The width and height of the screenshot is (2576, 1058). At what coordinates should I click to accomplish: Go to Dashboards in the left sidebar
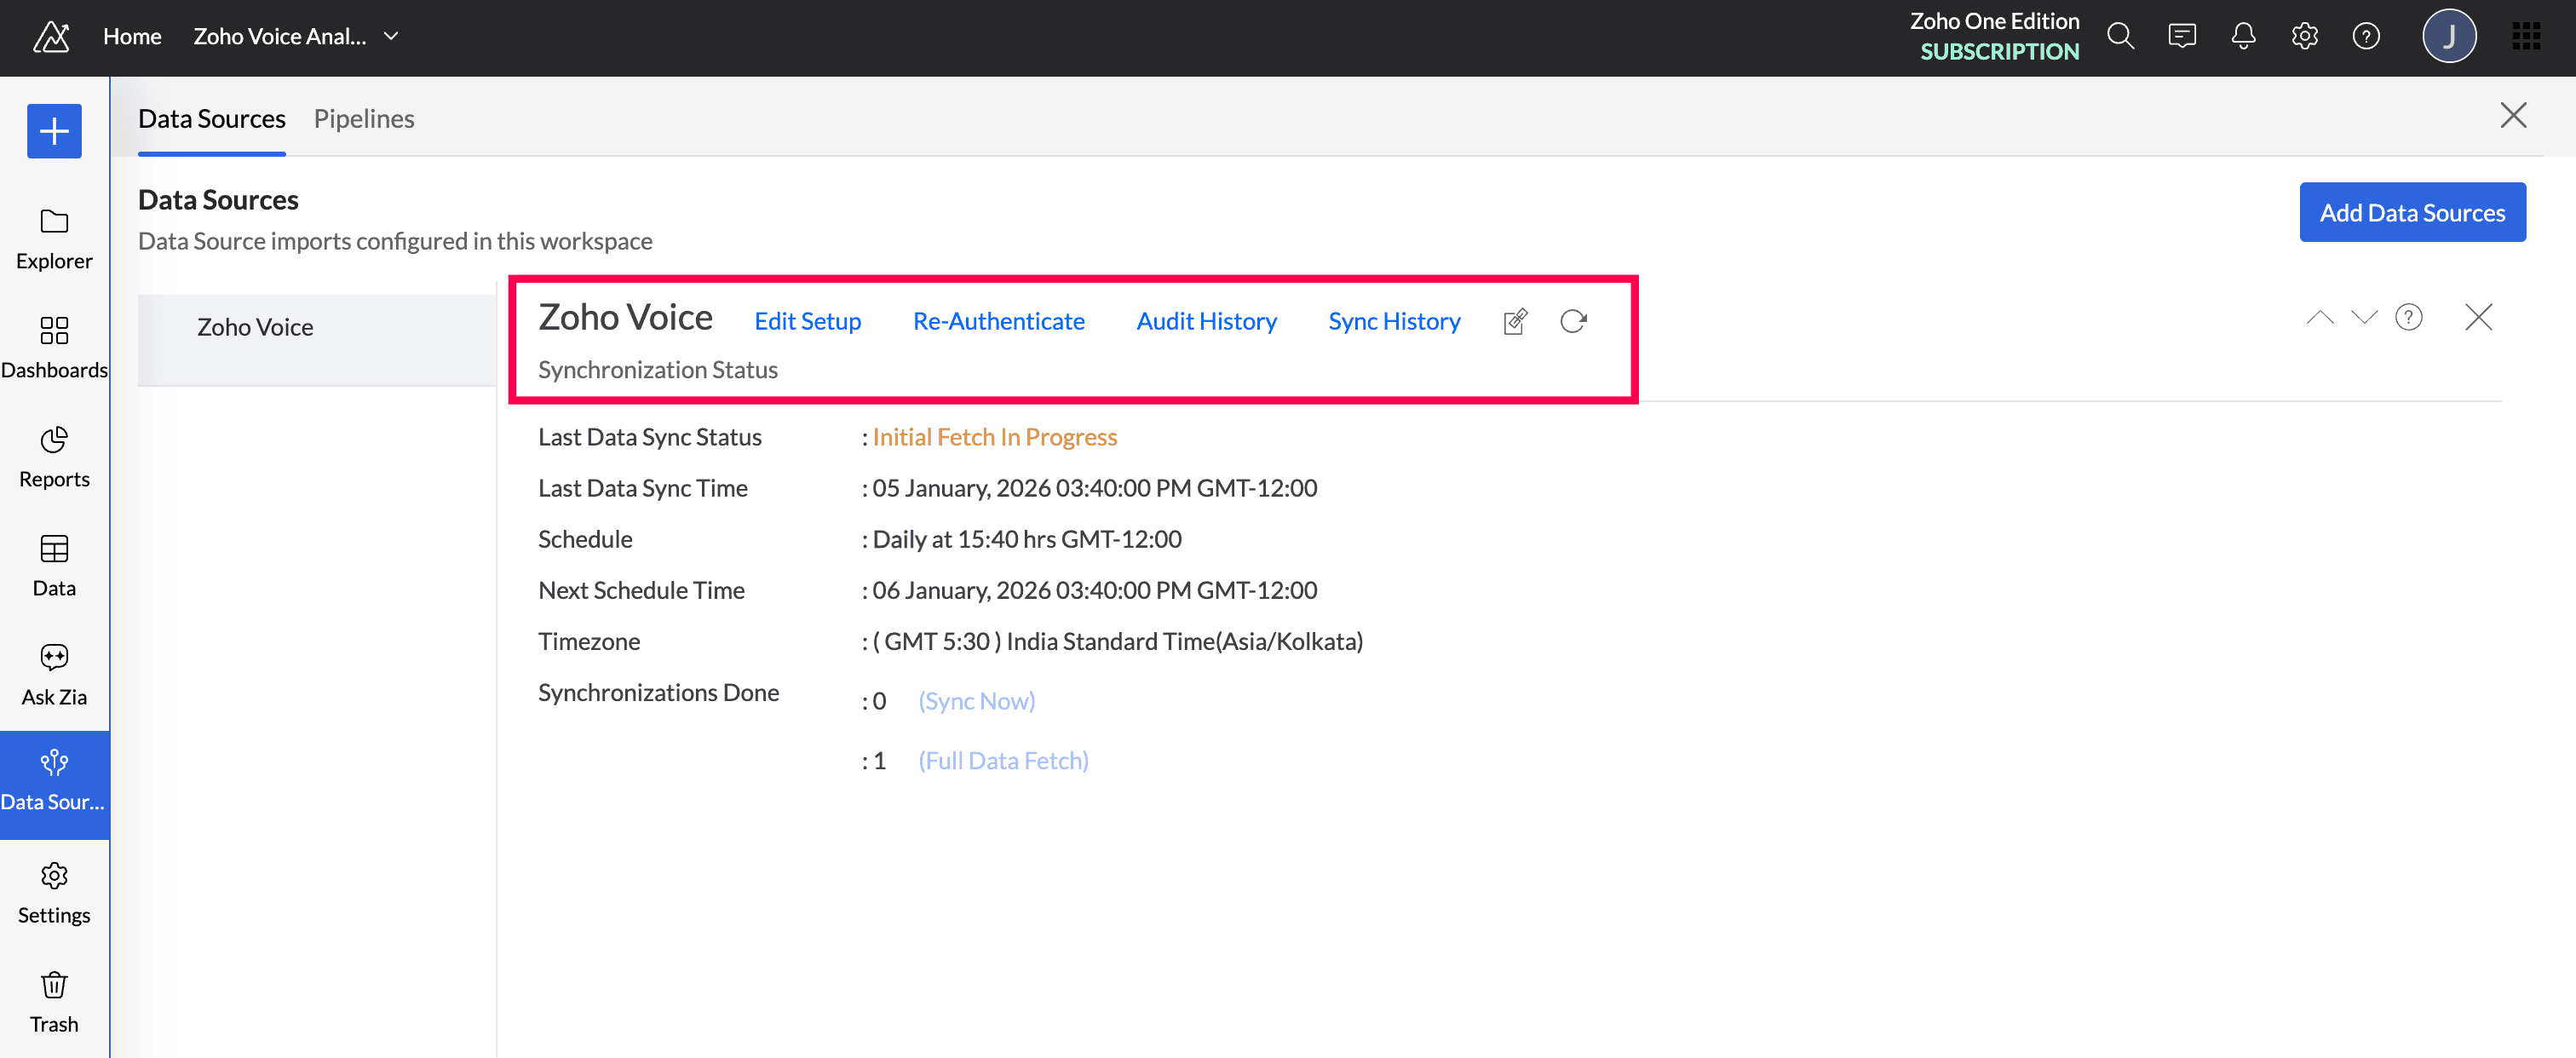tap(54, 348)
